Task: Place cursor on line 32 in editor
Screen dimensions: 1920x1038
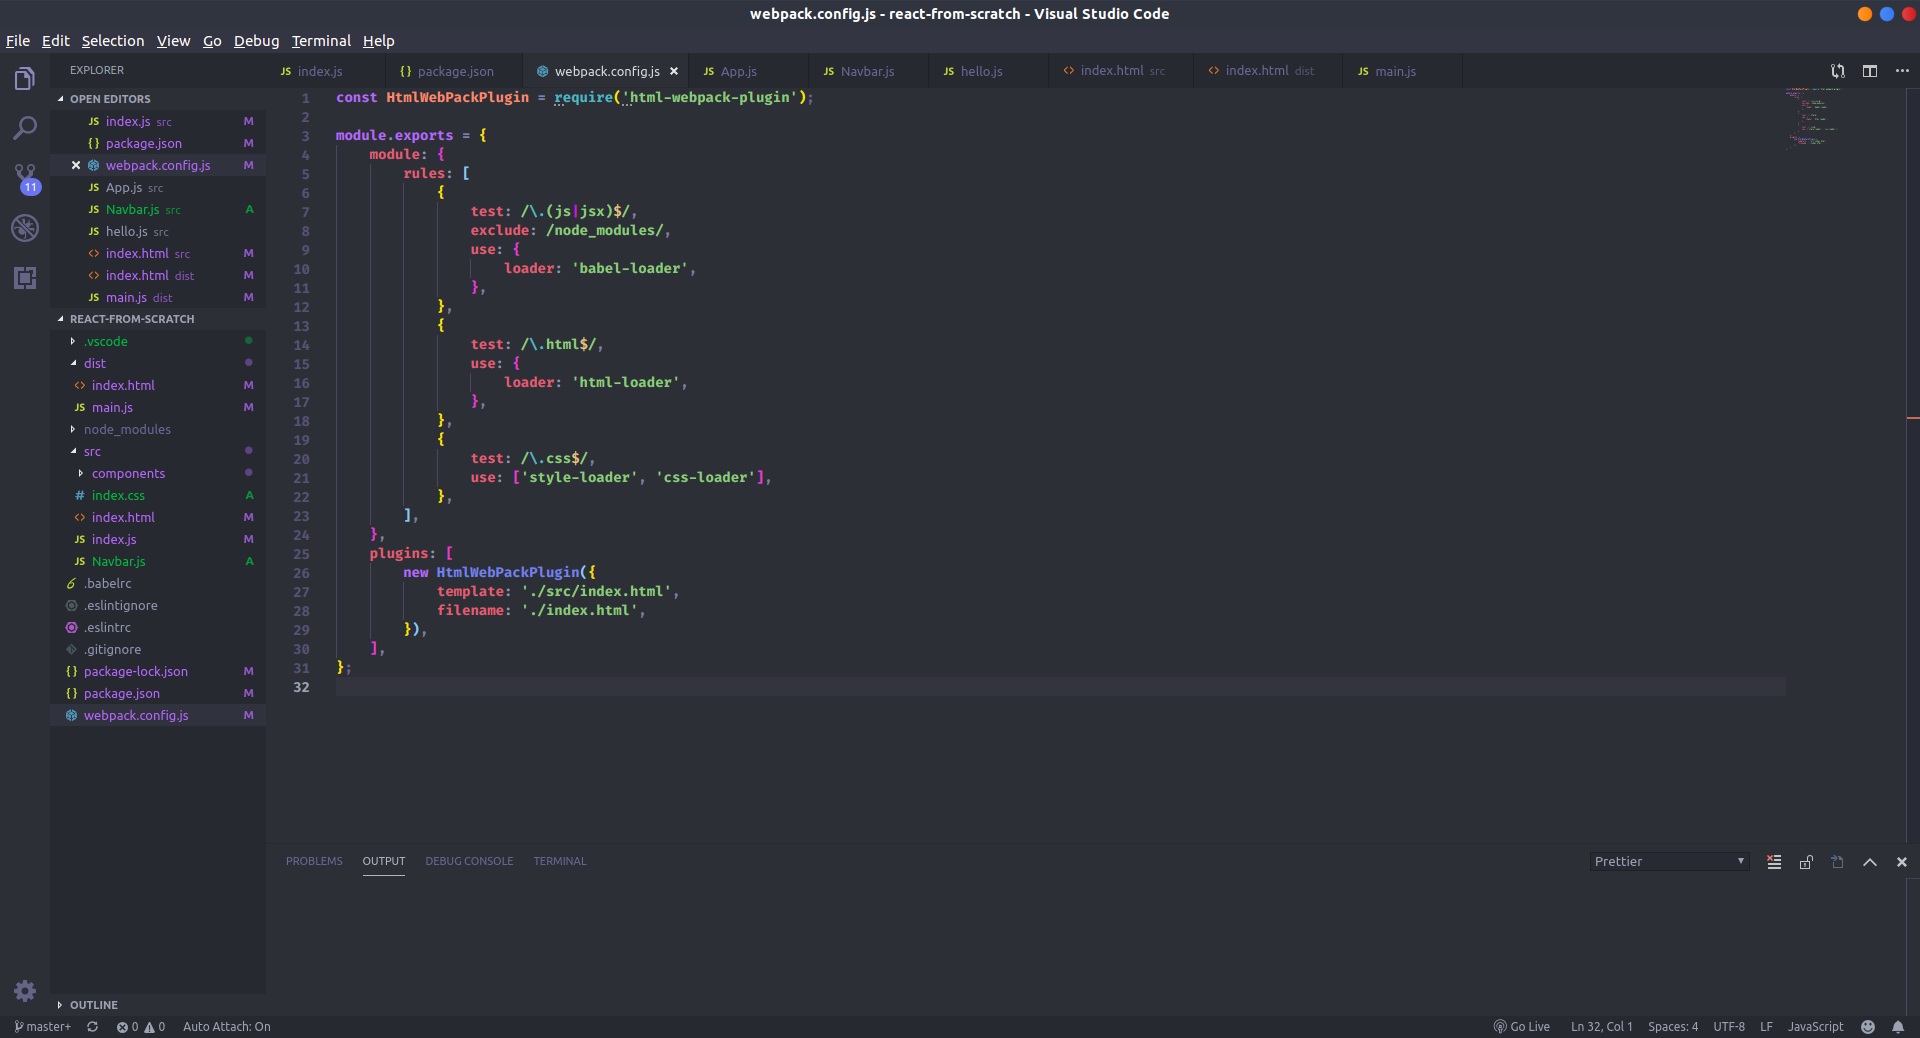Action: [x=1060, y=687]
